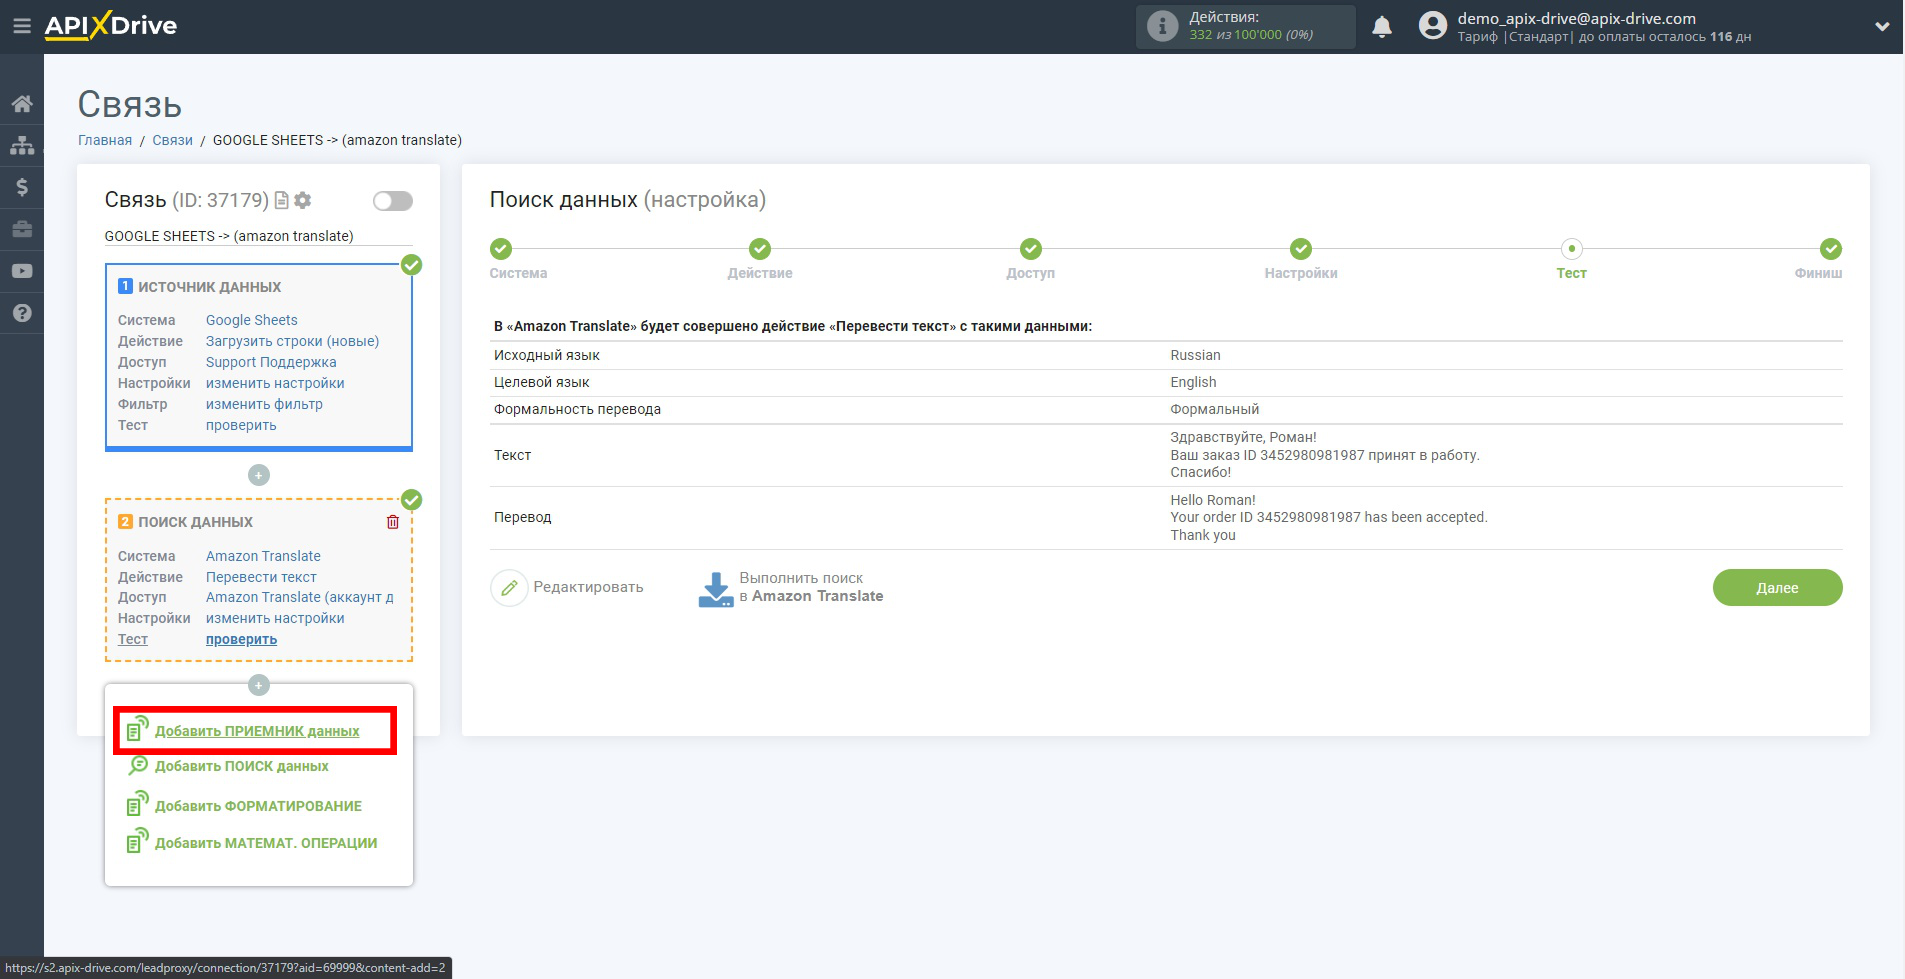Open the help question mark icon
The width and height of the screenshot is (1905, 979).
click(22, 313)
